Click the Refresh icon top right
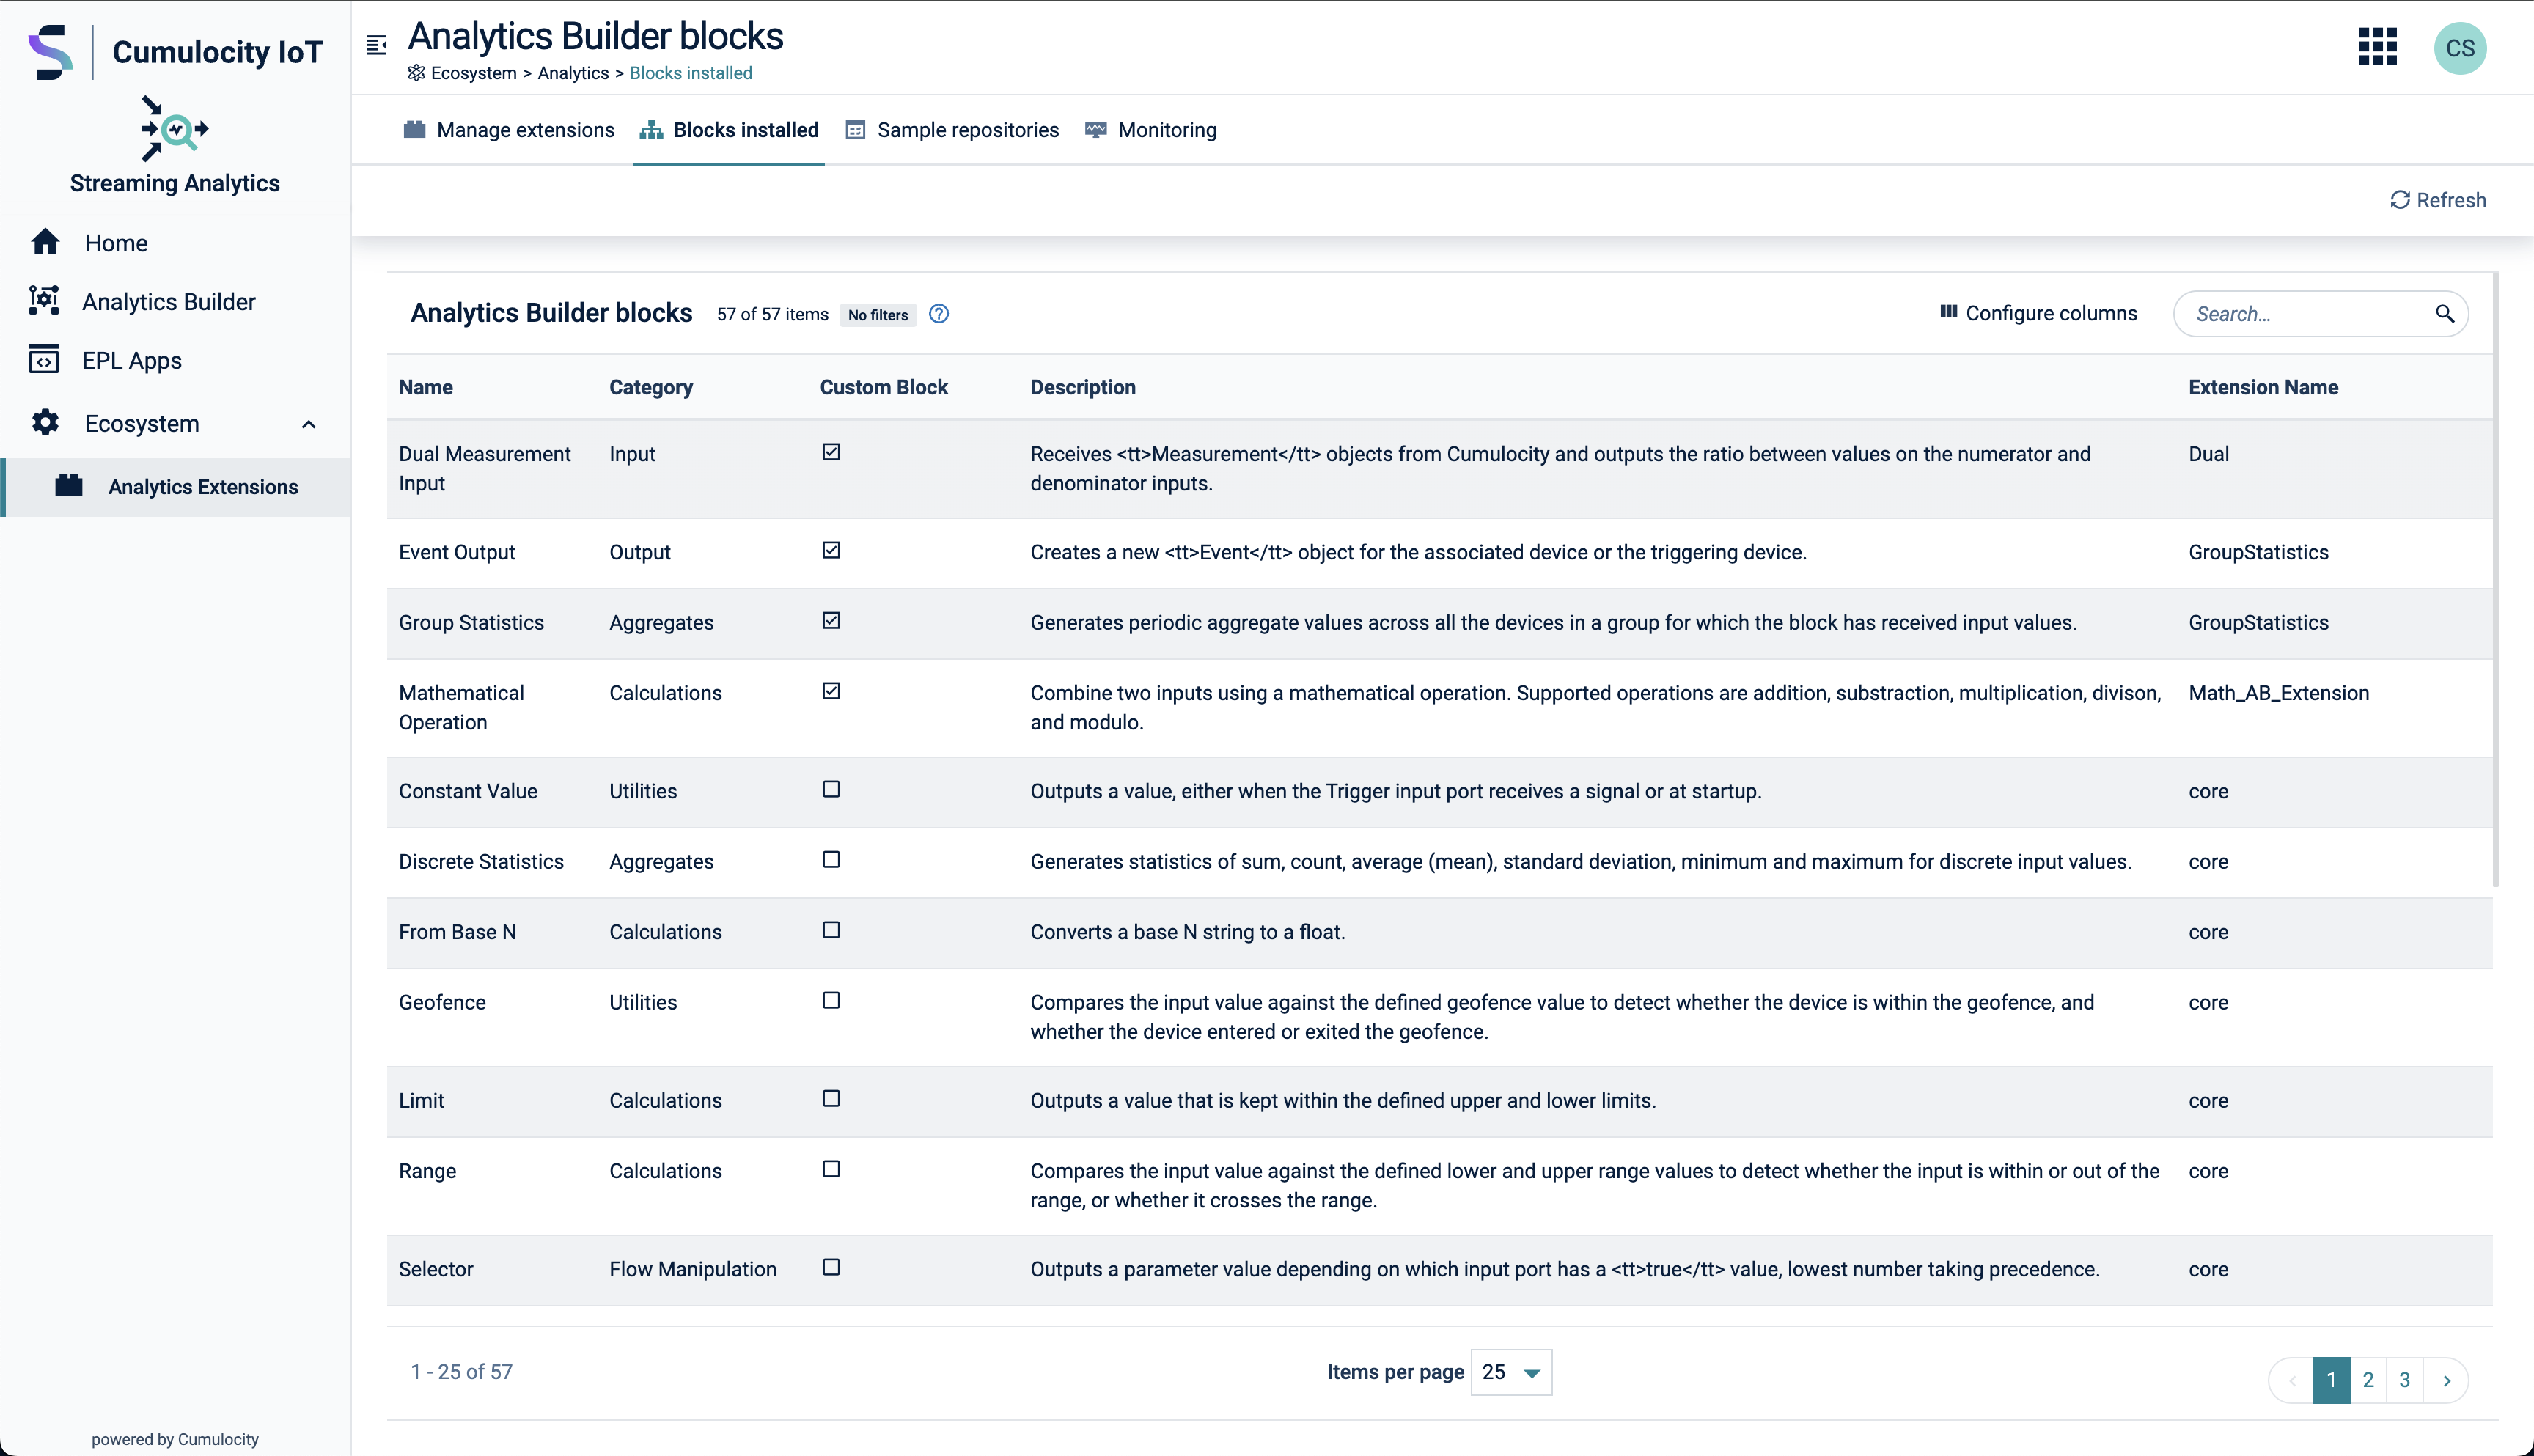This screenshot has width=2534, height=1456. click(2400, 198)
